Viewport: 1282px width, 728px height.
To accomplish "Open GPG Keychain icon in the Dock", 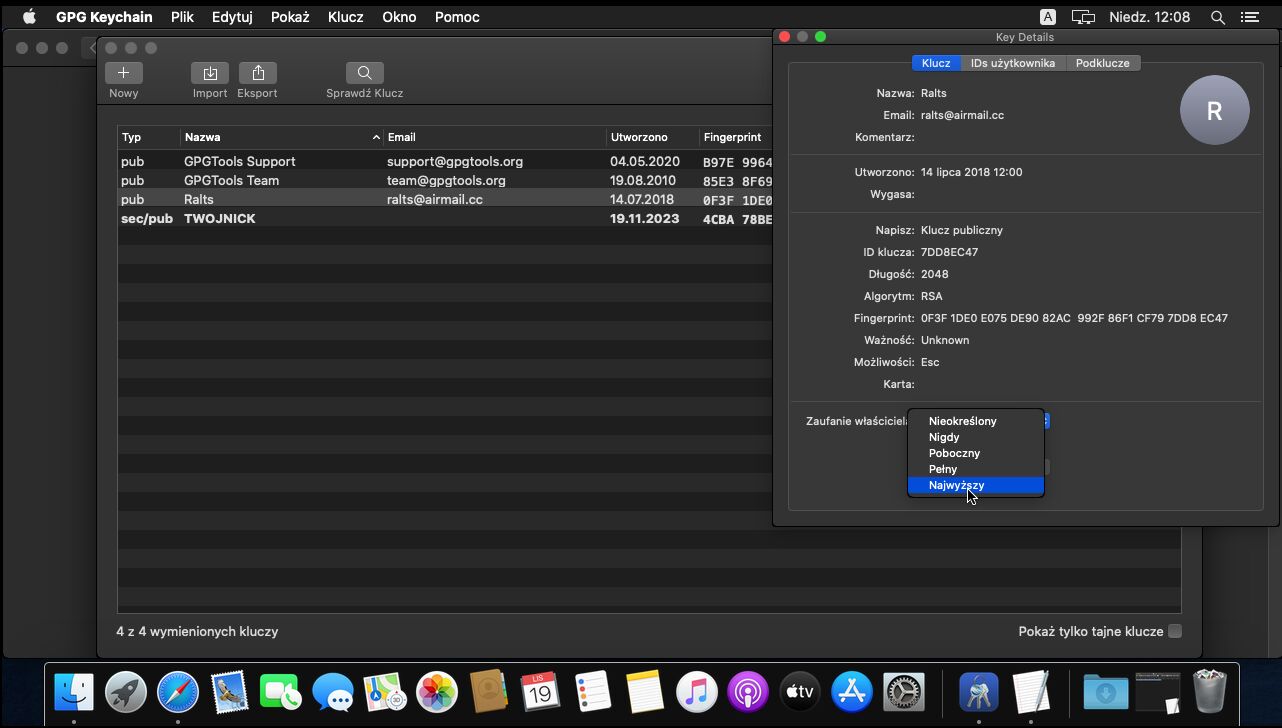I will (978, 692).
